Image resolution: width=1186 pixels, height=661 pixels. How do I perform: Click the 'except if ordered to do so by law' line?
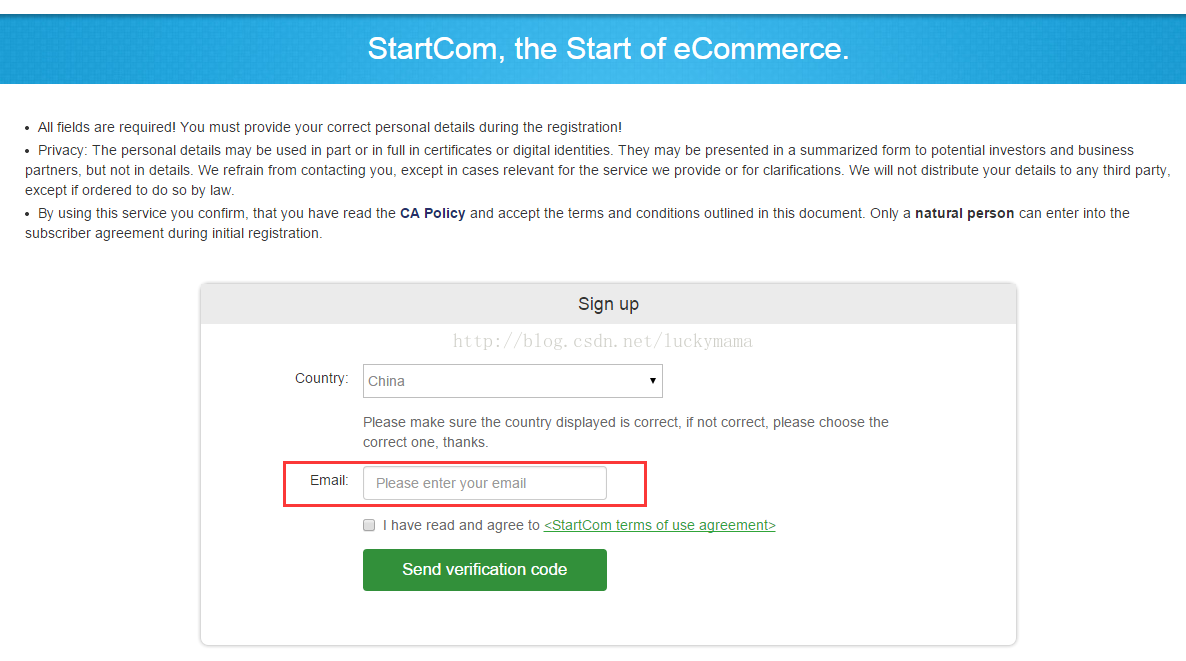click(x=130, y=190)
